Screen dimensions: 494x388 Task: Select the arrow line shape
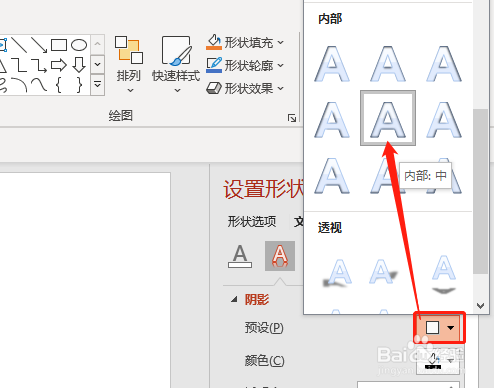pos(39,45)
